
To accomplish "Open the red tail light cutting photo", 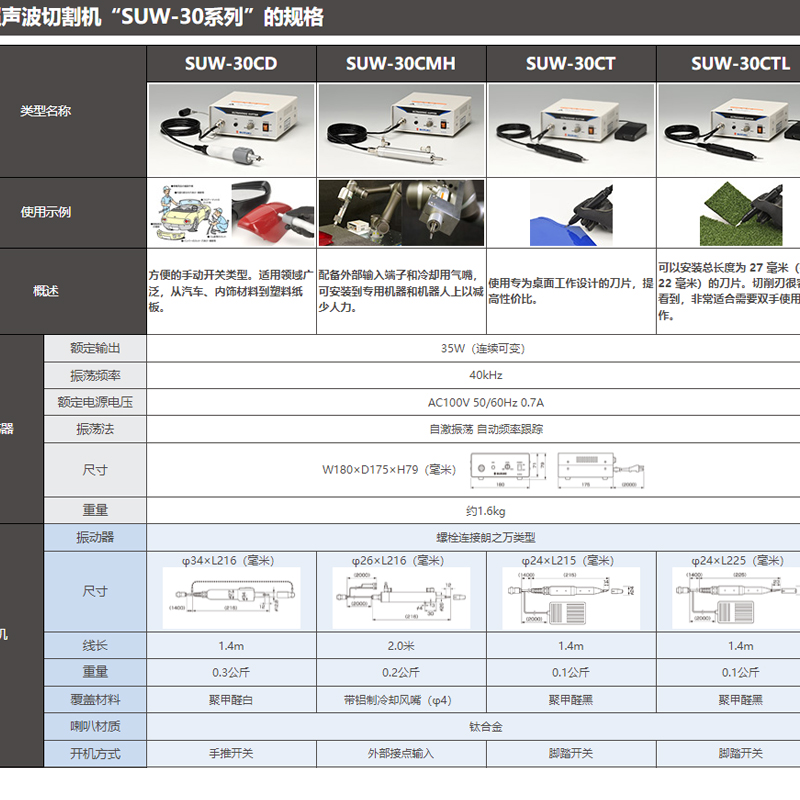I will click(x=273, y=212).
